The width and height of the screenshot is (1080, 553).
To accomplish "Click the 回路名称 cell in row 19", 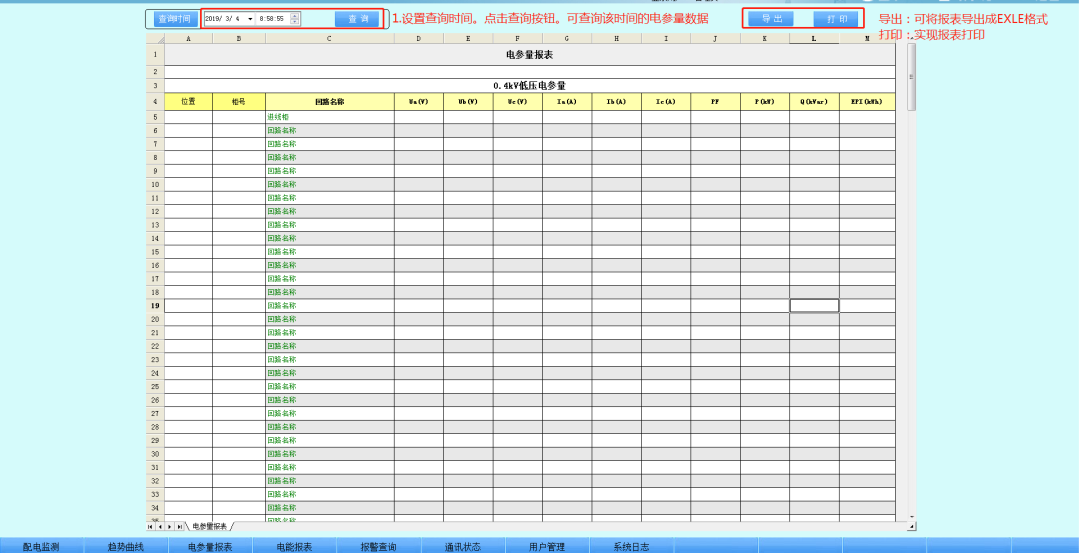I will point(329,306).
